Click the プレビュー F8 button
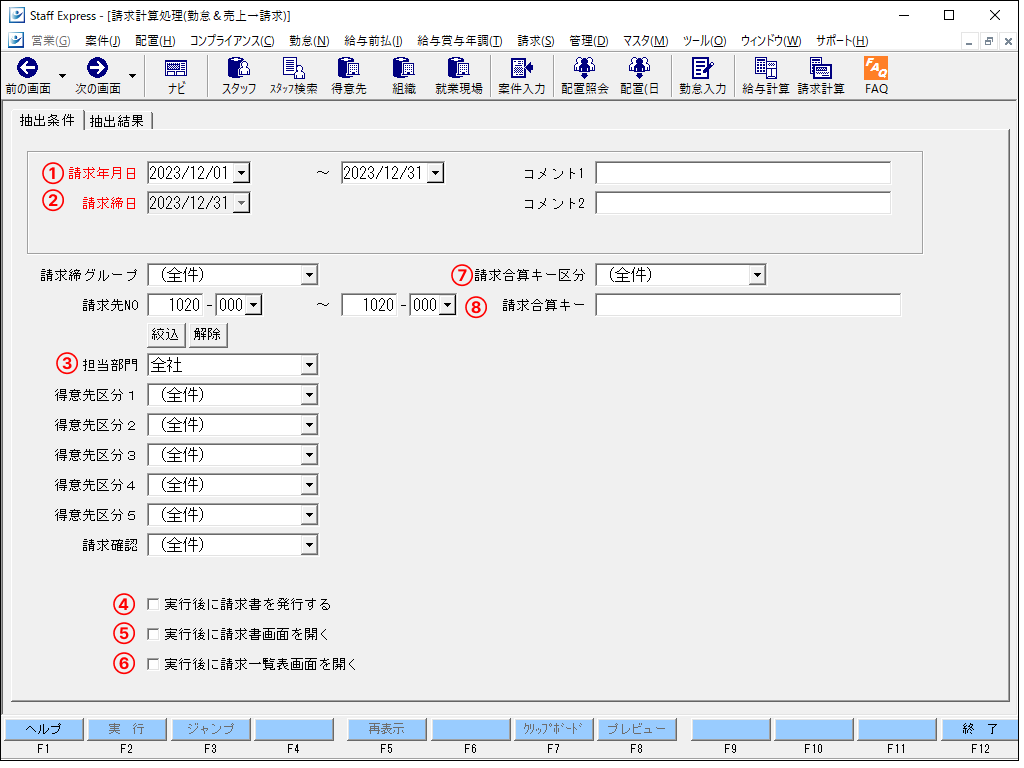 pos(636,729)
